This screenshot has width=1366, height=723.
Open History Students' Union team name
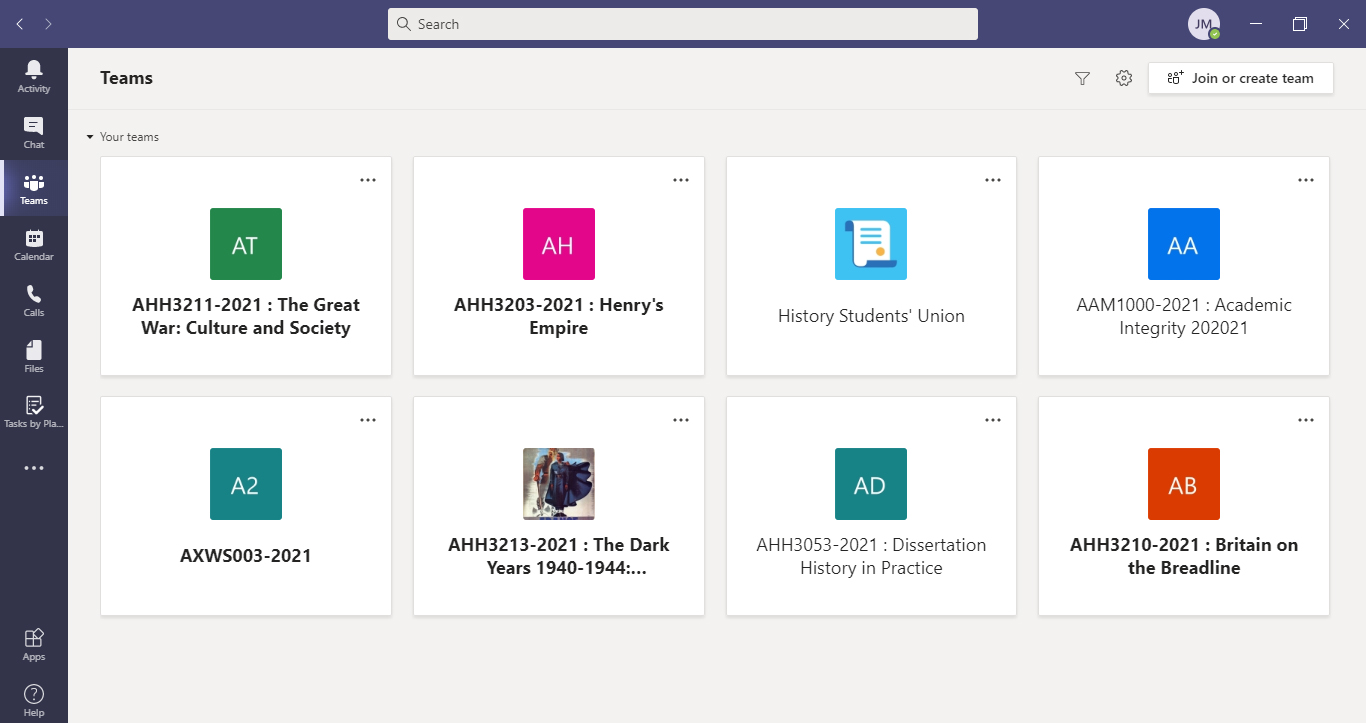click(871, 316)
